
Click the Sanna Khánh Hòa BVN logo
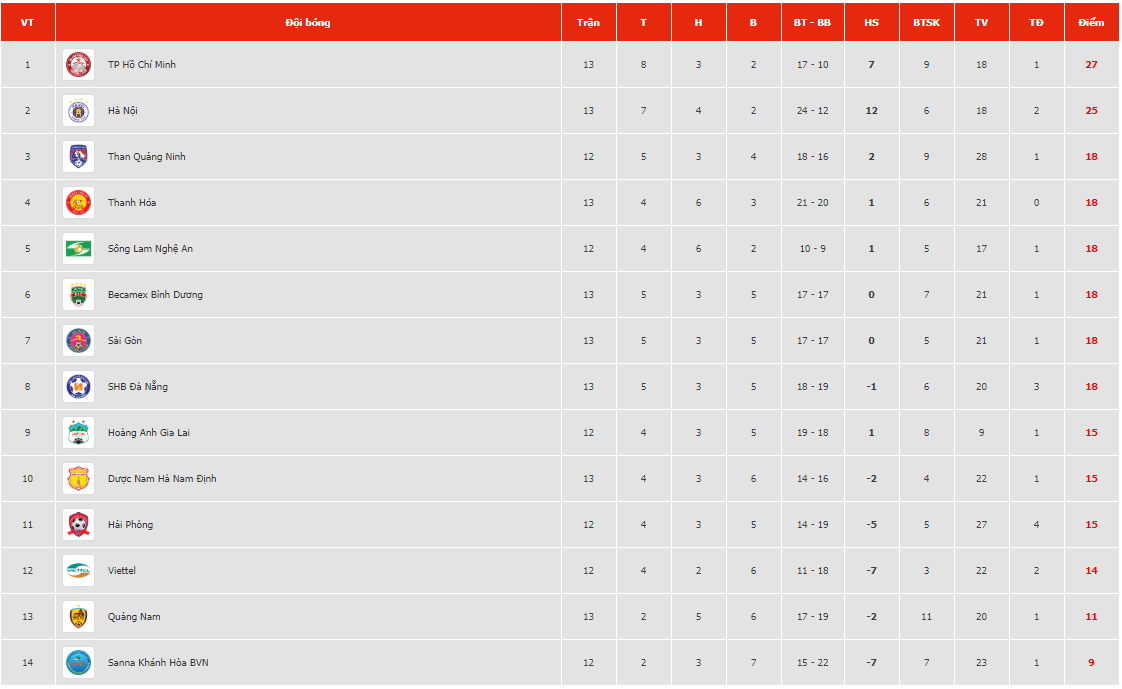pyautogui.click(x=78, y=663)
